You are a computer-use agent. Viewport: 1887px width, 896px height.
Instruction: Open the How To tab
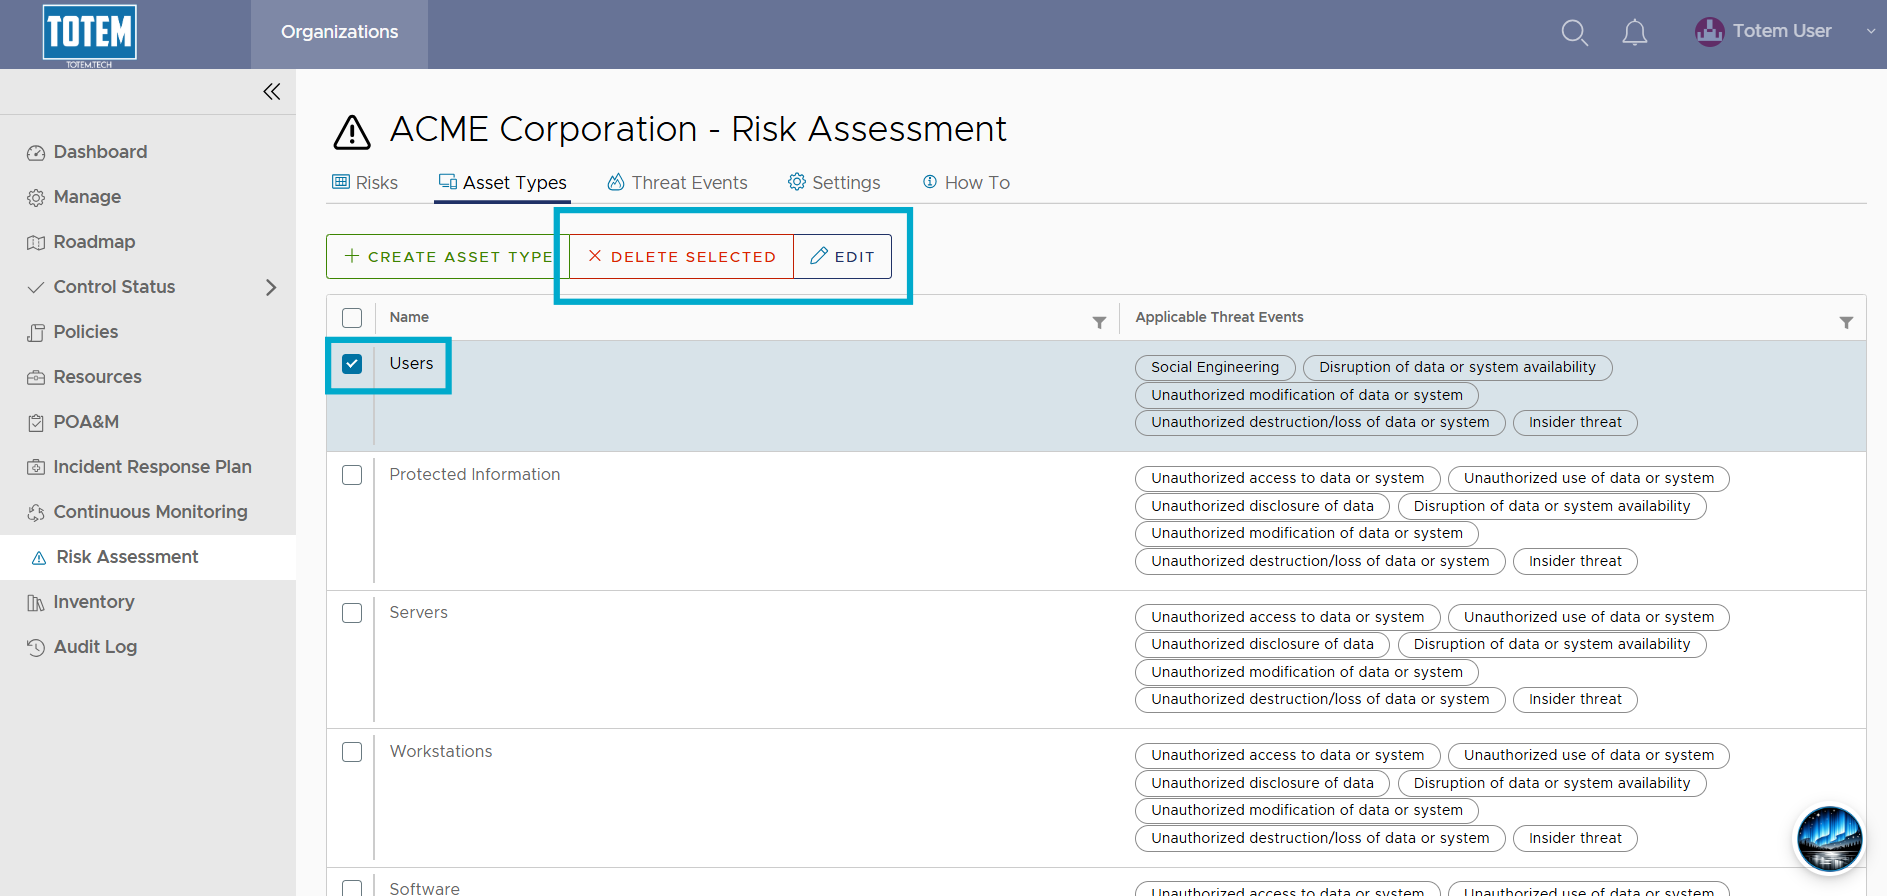(966, 183)
